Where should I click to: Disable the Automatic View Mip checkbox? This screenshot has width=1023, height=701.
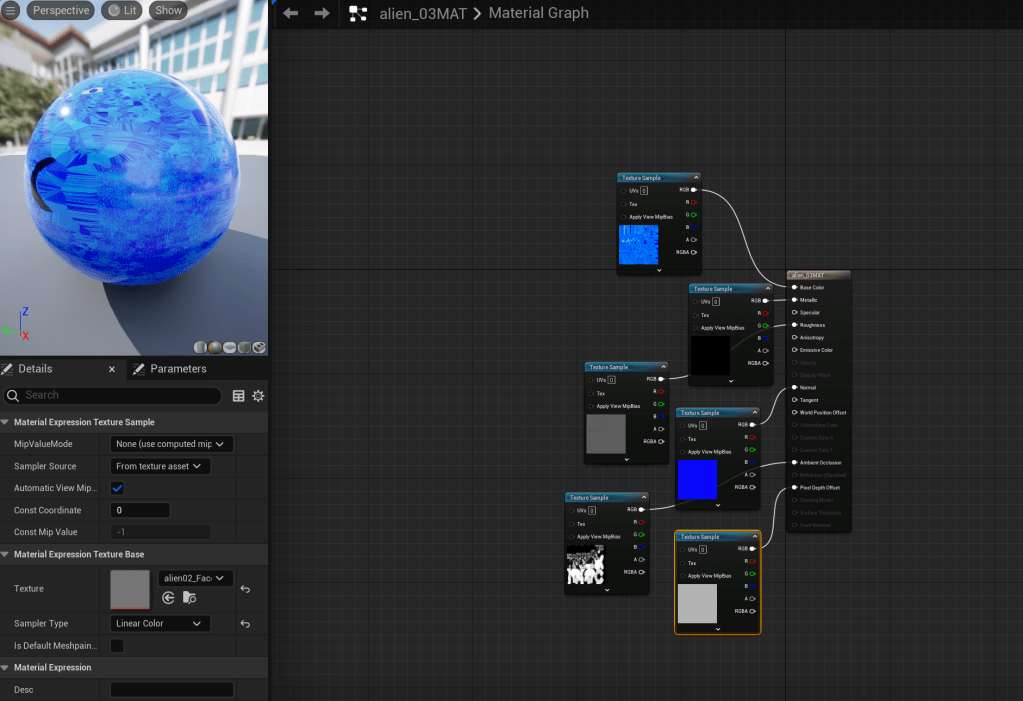click(x=117, y=488)
